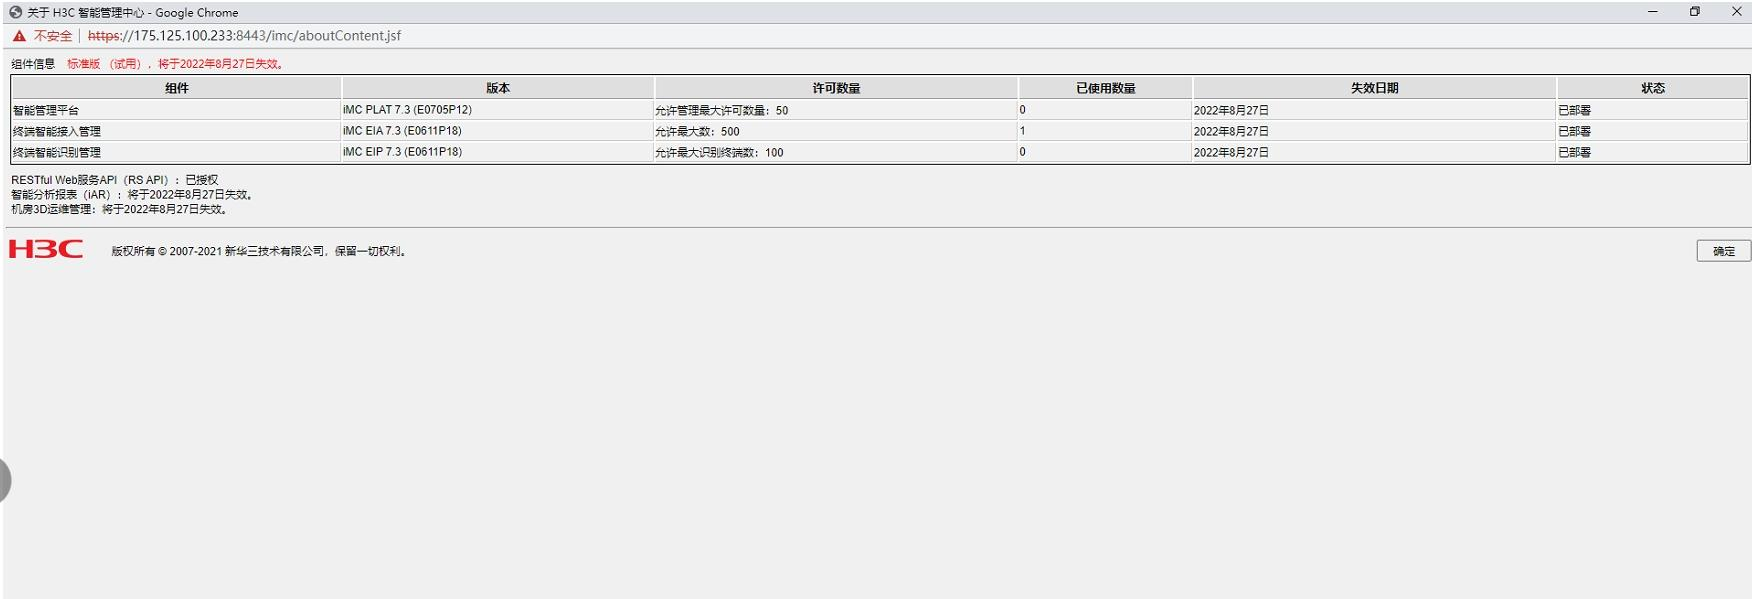The height and width of the screenshot is (599, 1752).
Task: Click expiry date in 终端智能接入管理 row
Action: coord(1231,132)
